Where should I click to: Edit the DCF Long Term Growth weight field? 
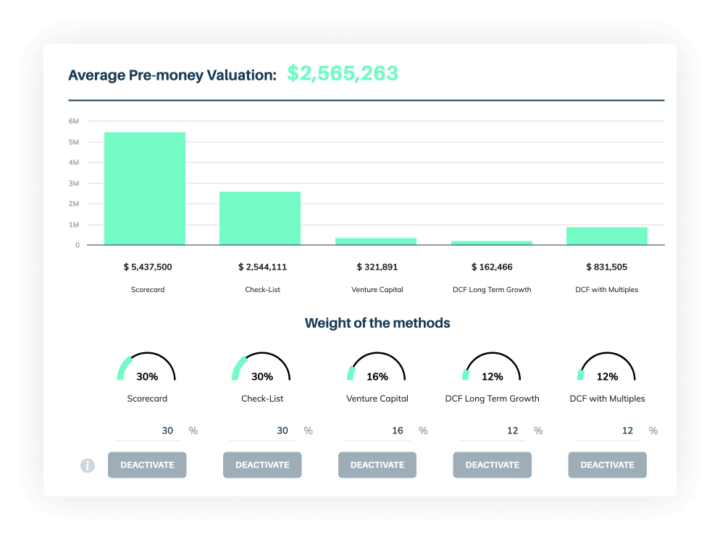(x=492, y=431)
